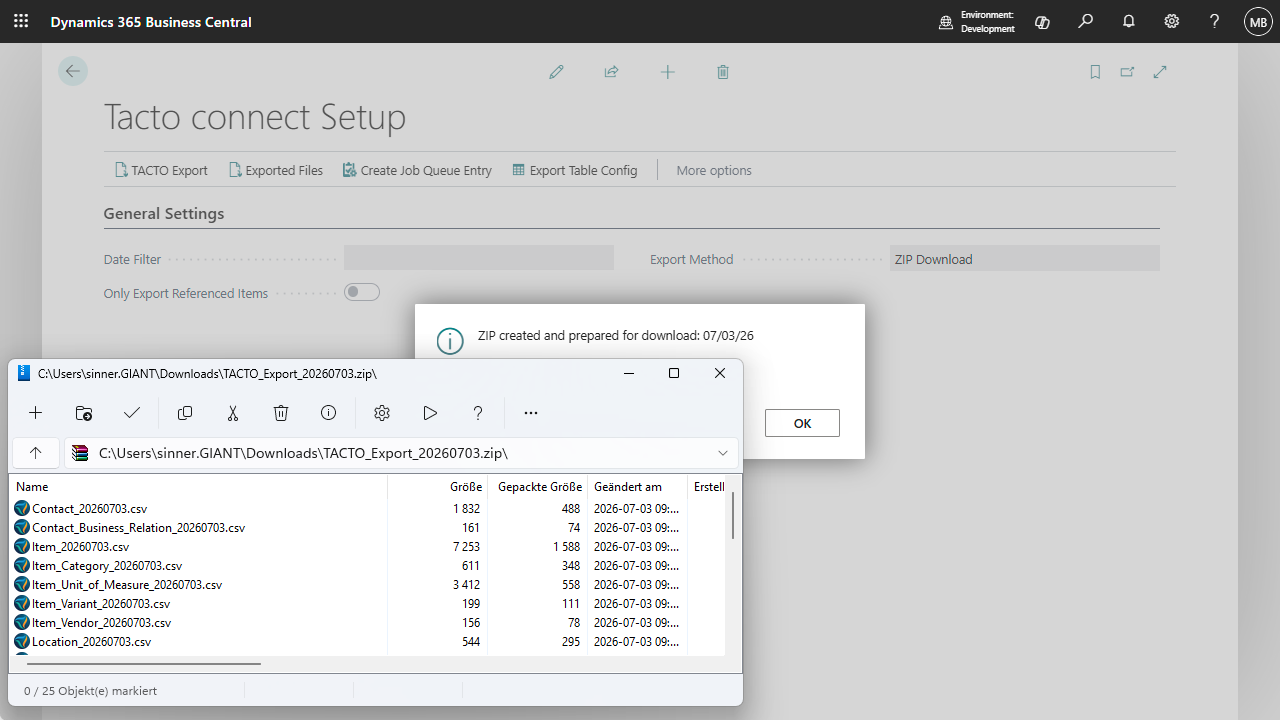
Task: Collapse the General Settings section heading
Action: [164, 213]
